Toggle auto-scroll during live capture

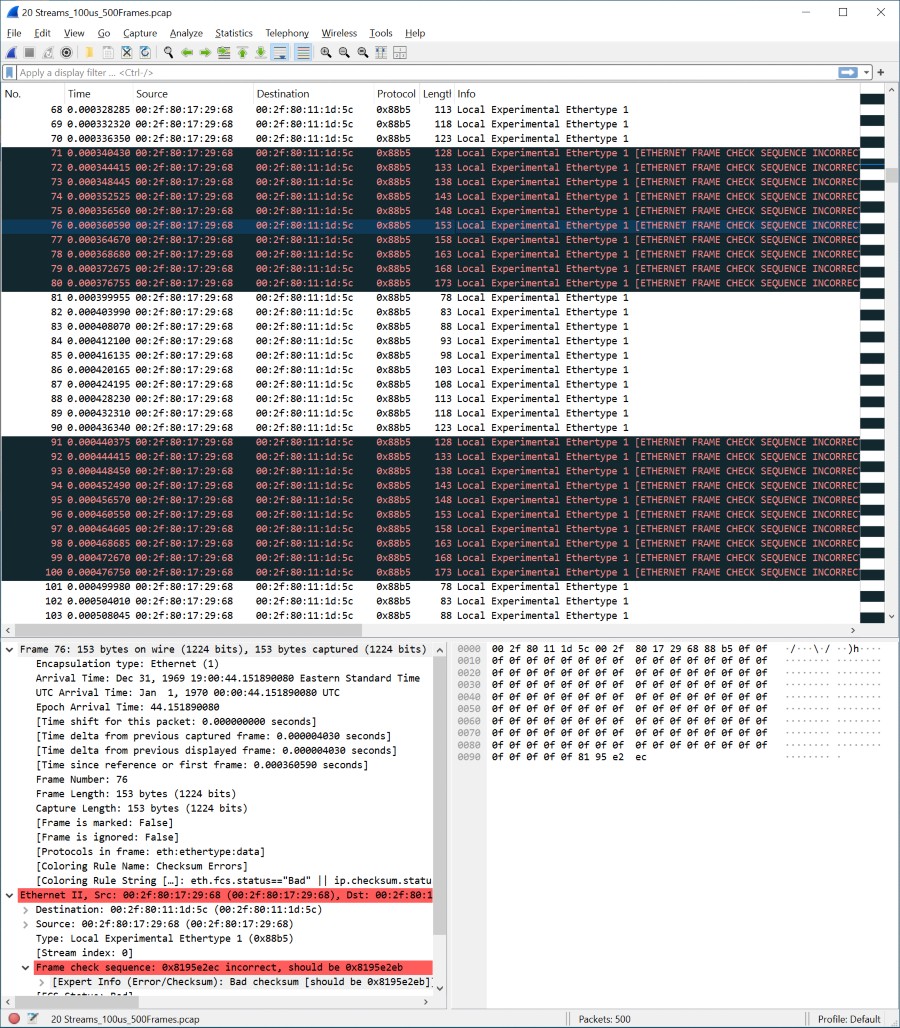pyautogui.click(x=280, y=52)
